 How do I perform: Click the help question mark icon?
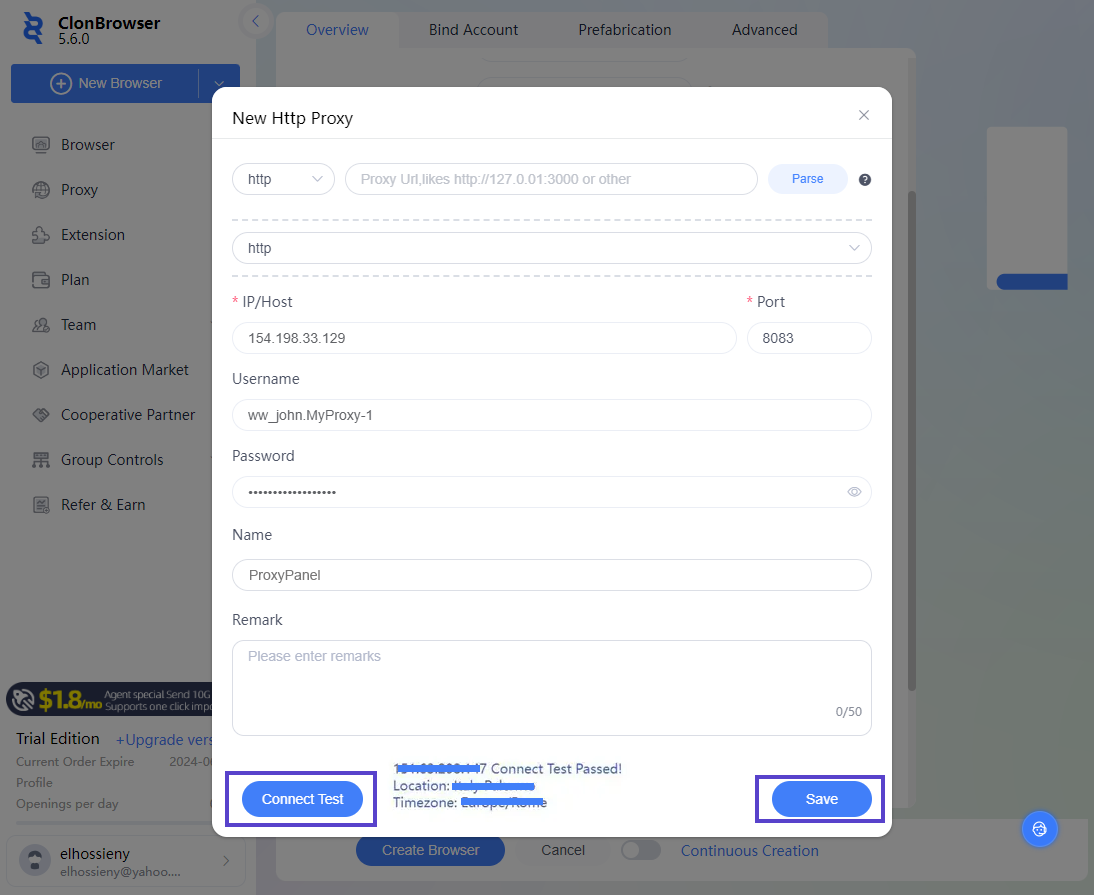865,180
